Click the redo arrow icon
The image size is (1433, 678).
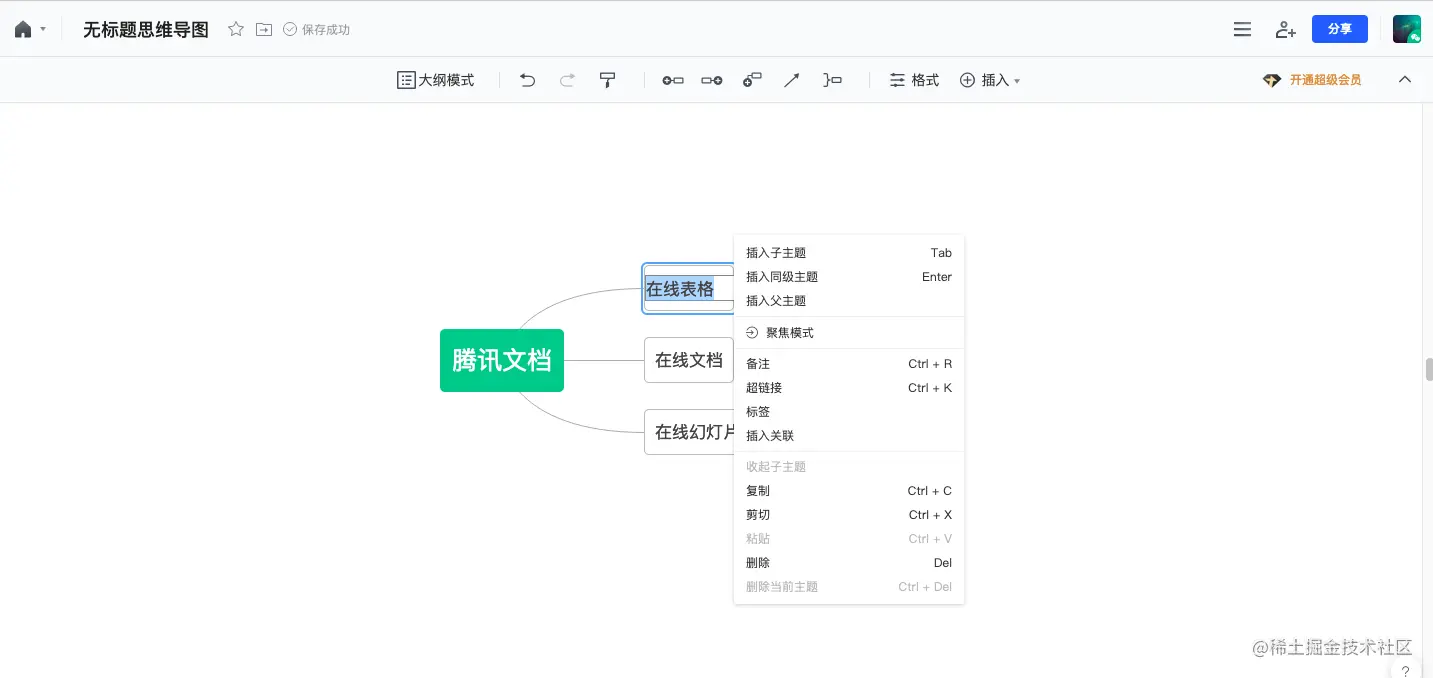[567, 80]
